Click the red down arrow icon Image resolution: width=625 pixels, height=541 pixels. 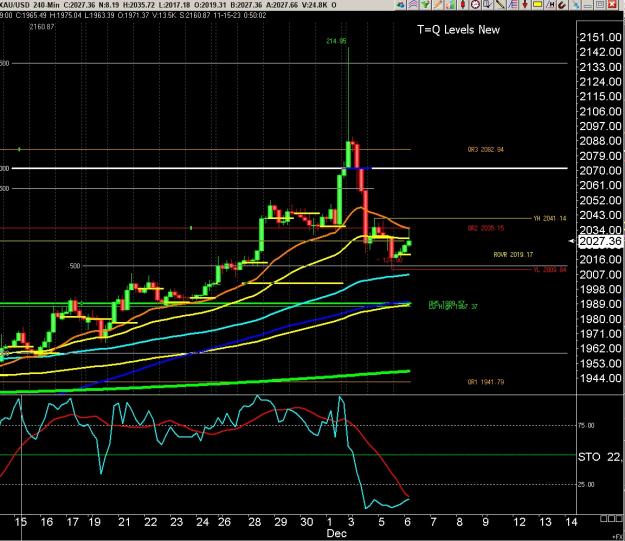pos(525,5)
